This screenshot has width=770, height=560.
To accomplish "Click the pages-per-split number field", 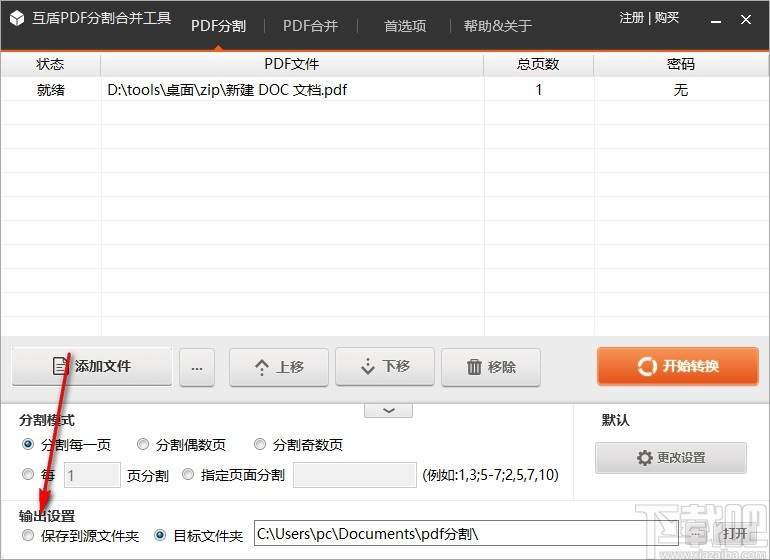I will pos(92,475).
